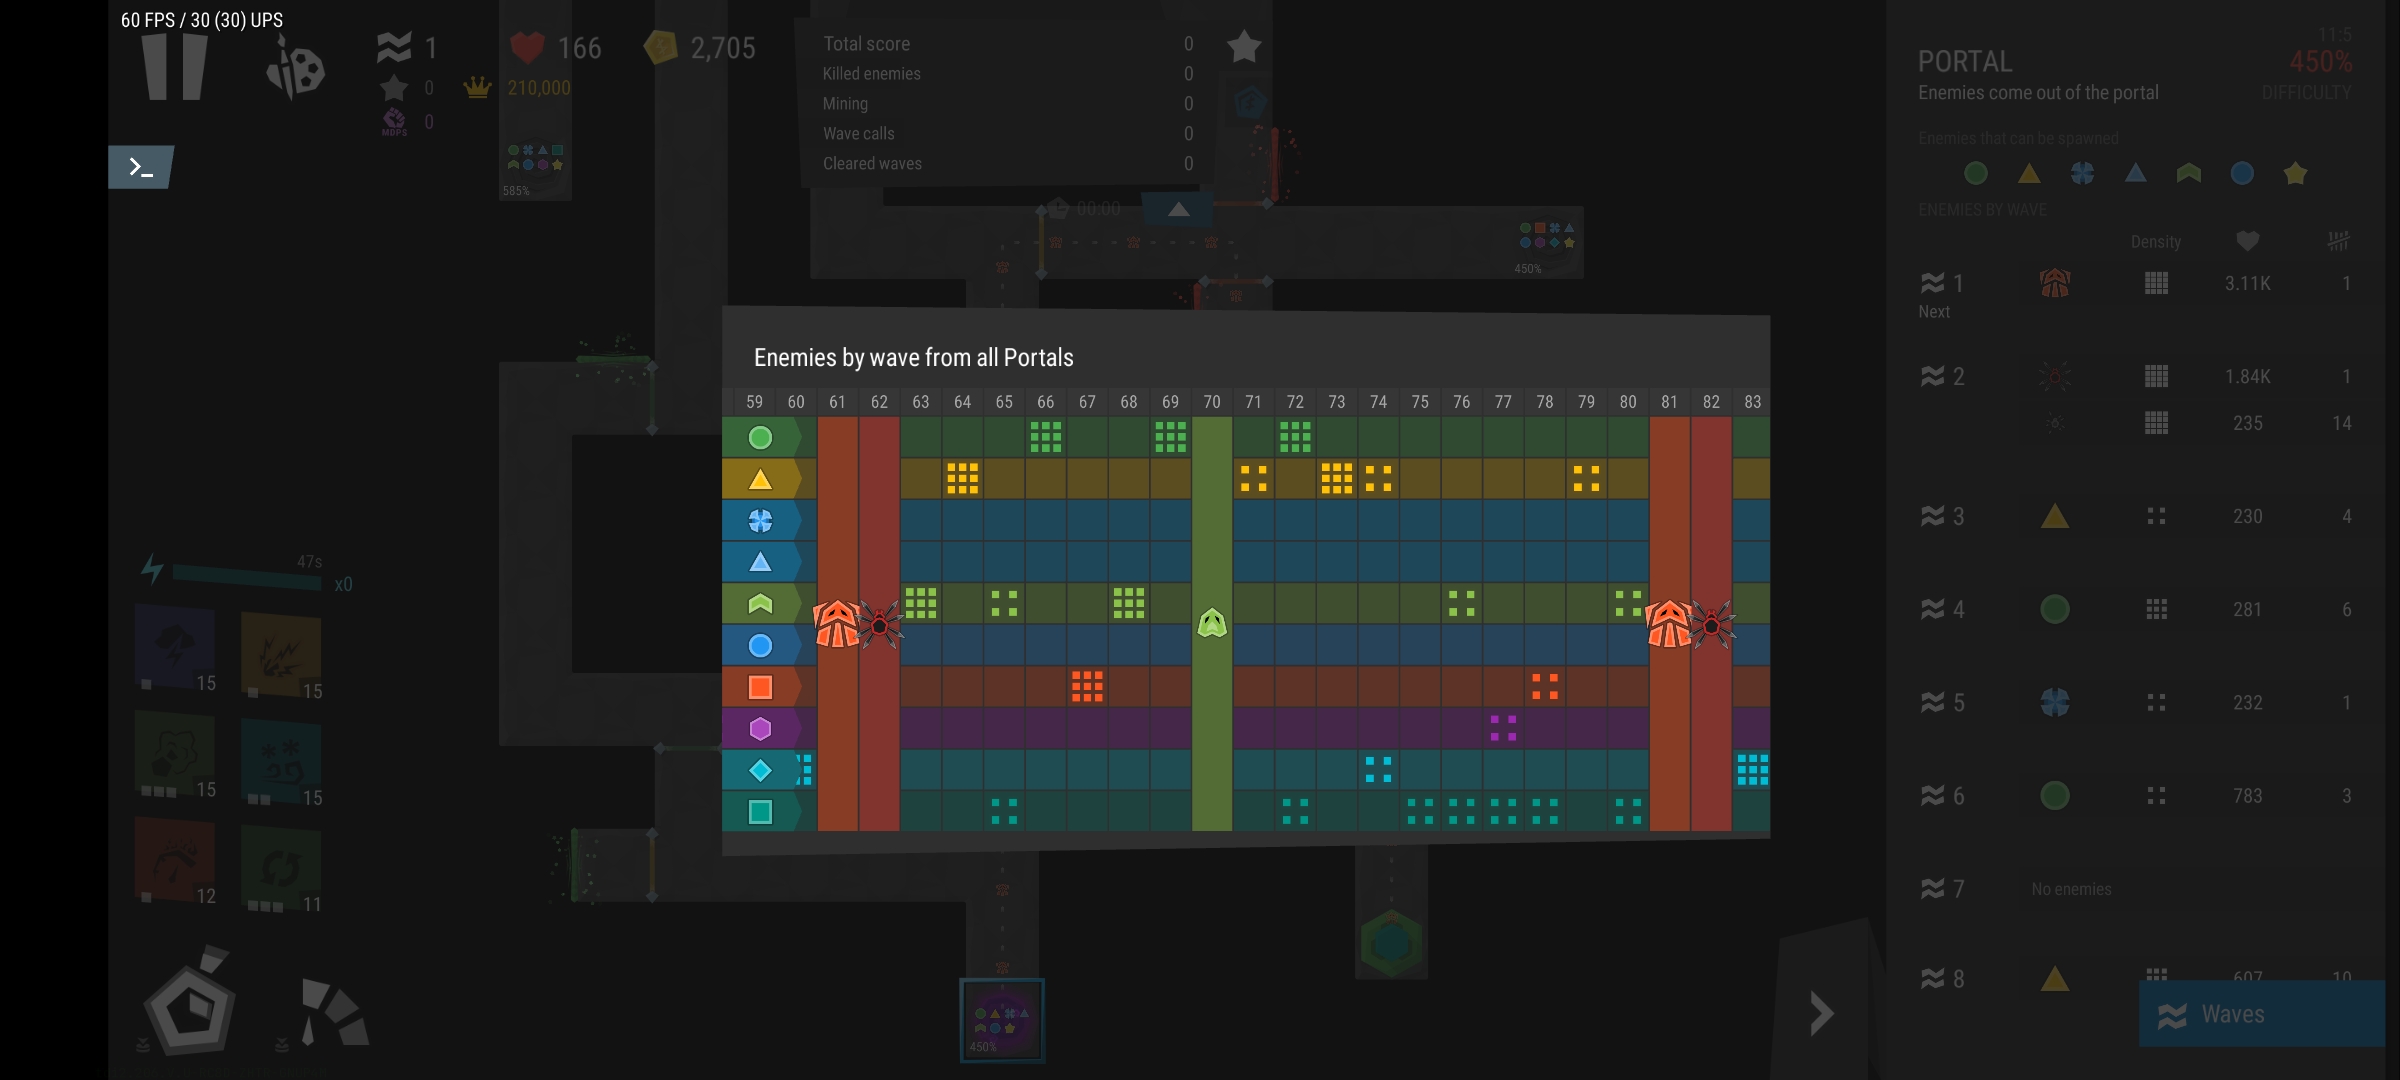Collapse side panel with right chevron arrow

1821,1014
